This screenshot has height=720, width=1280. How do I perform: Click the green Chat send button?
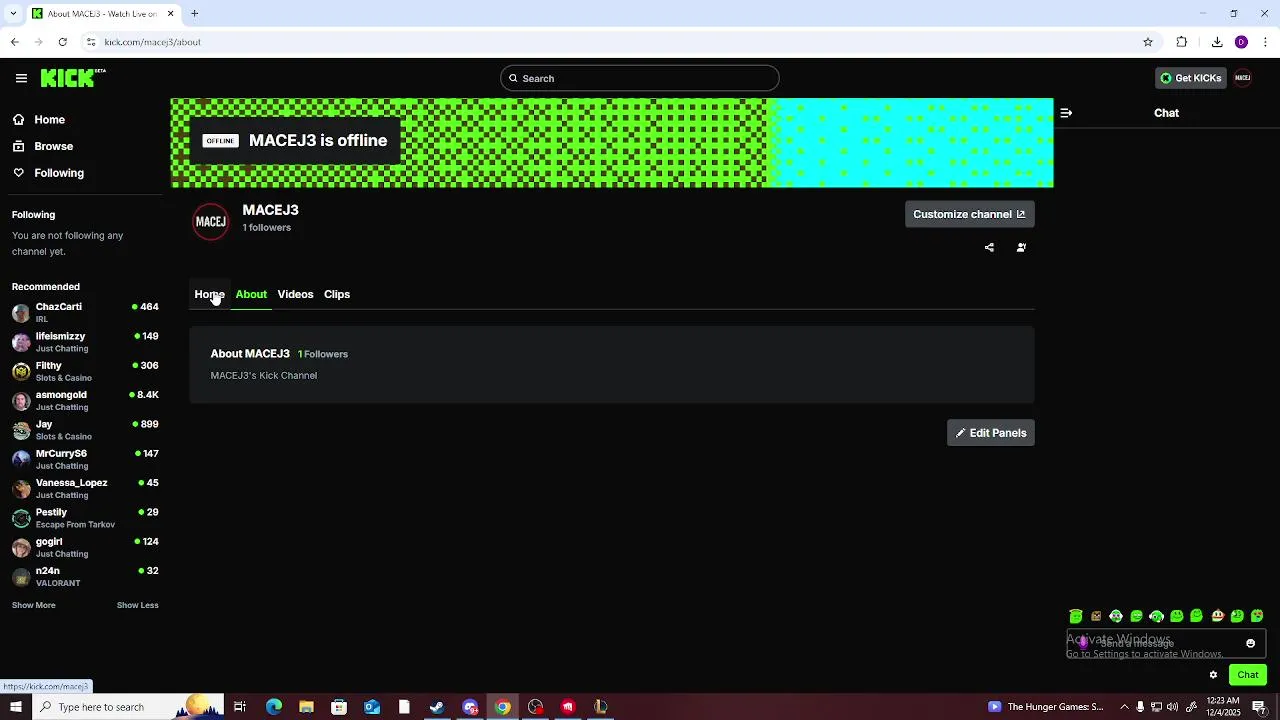click(x=1248, y=675)
